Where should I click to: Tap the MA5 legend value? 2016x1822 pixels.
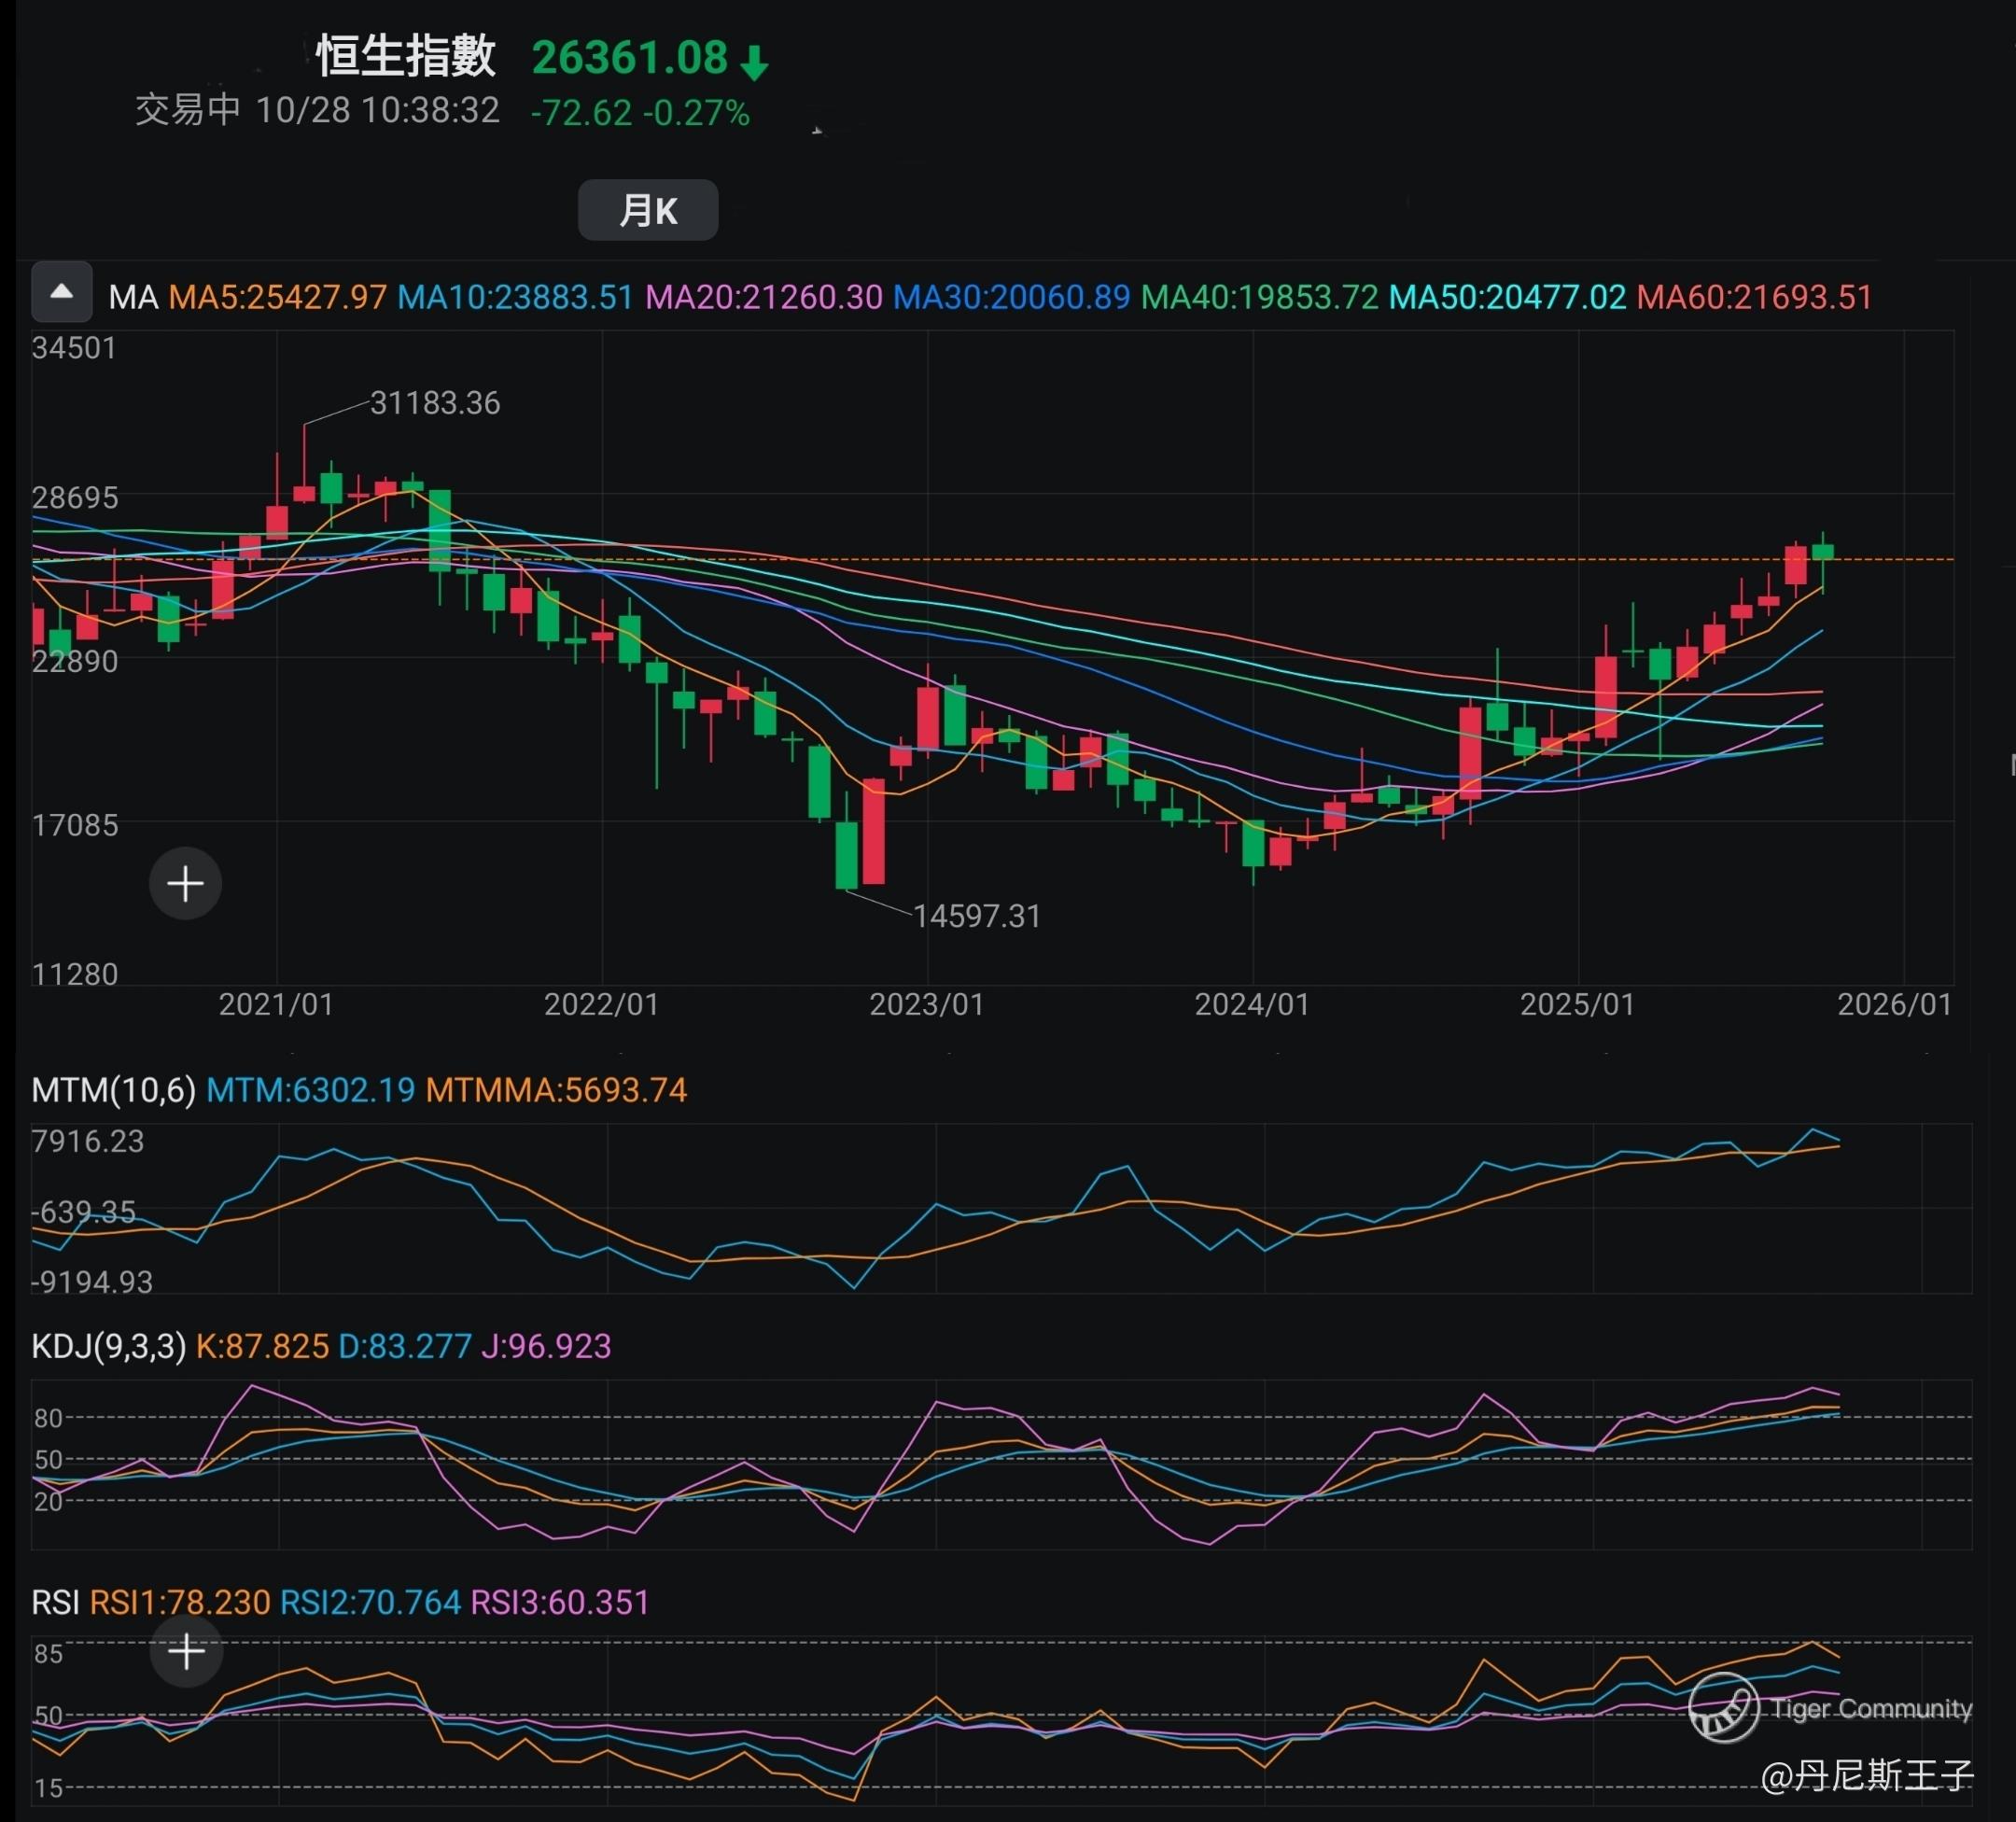pyautogui.click(x=277, y=297)
